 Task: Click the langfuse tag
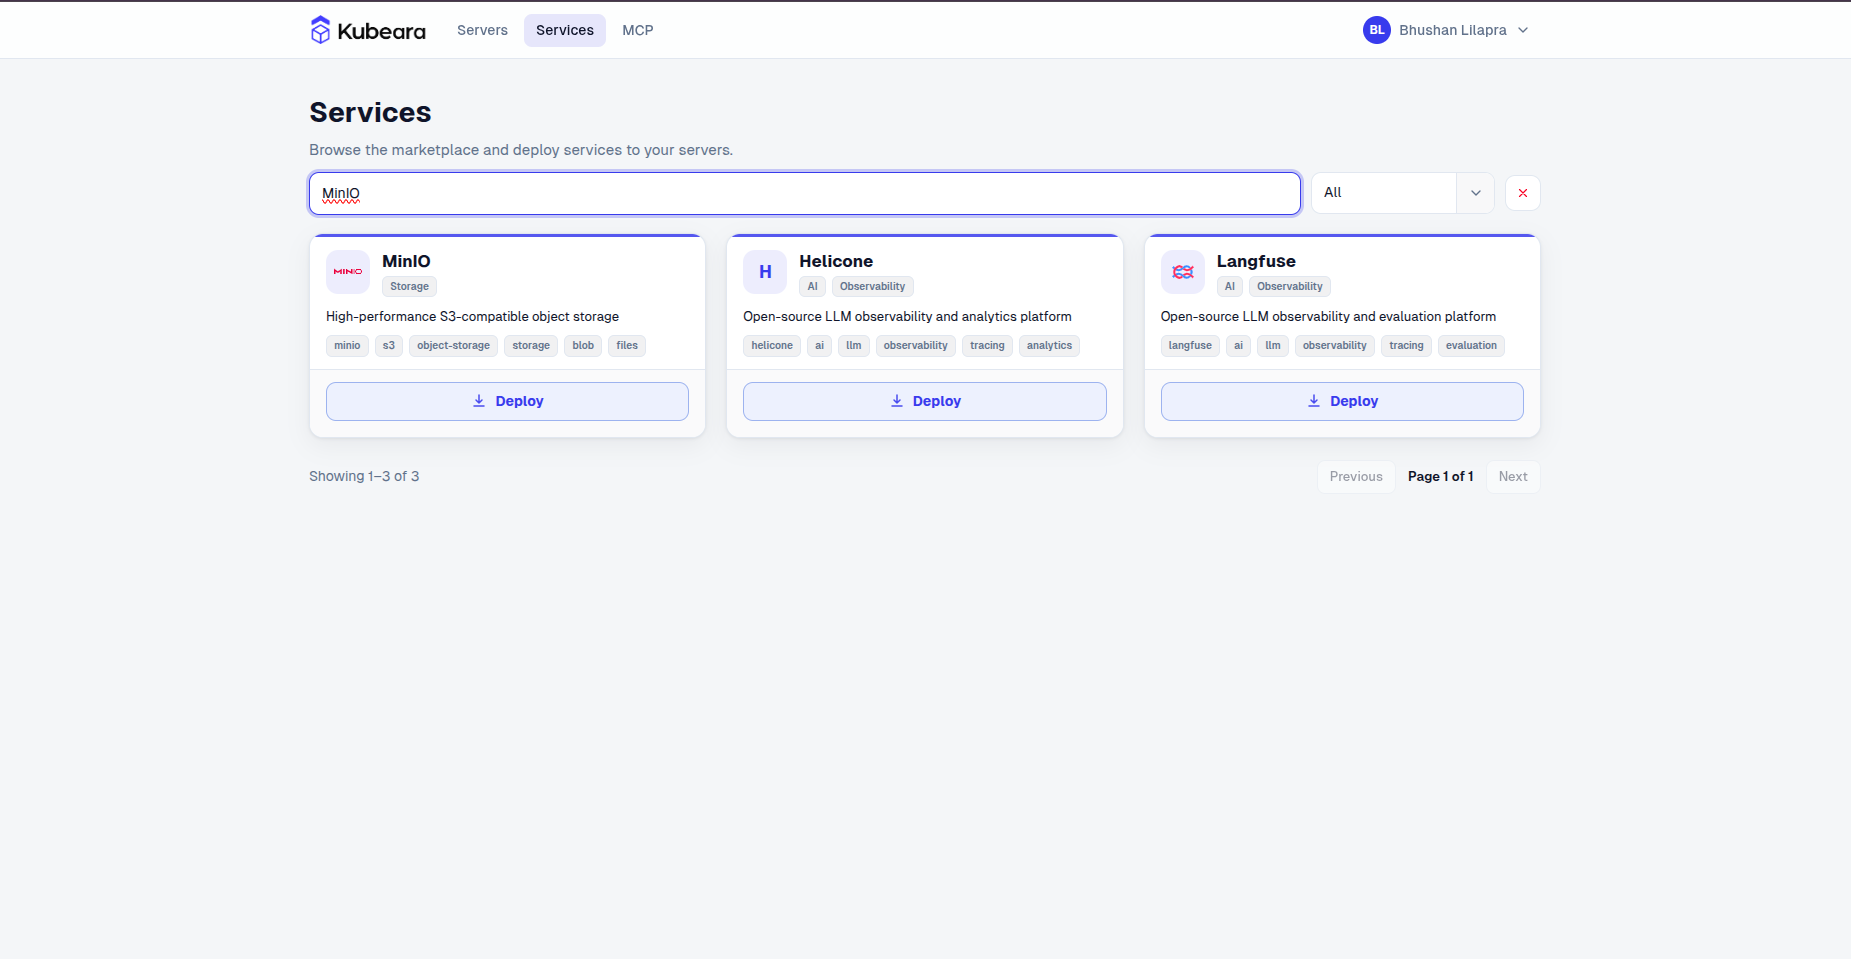1190,346
